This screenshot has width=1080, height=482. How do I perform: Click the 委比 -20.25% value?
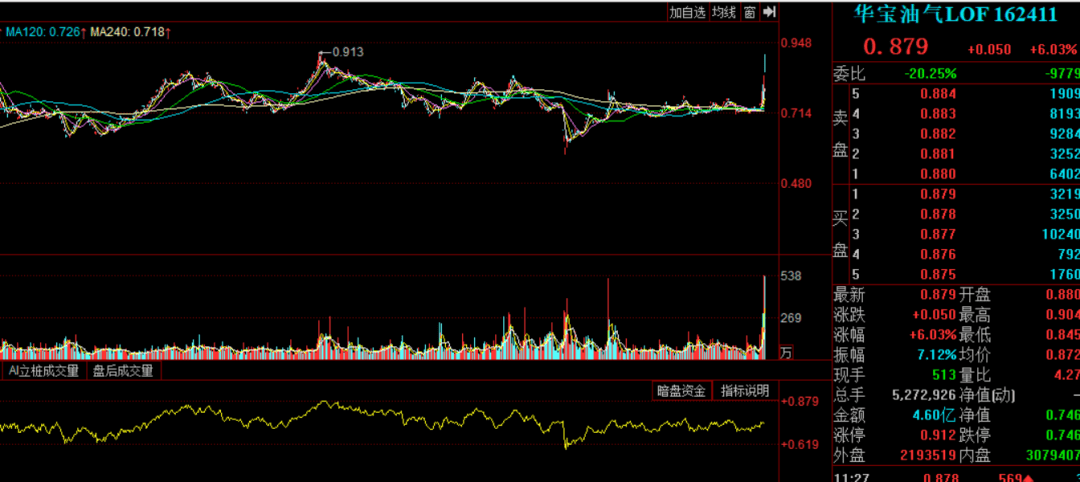pyautogui.click(x=930, y=73)
